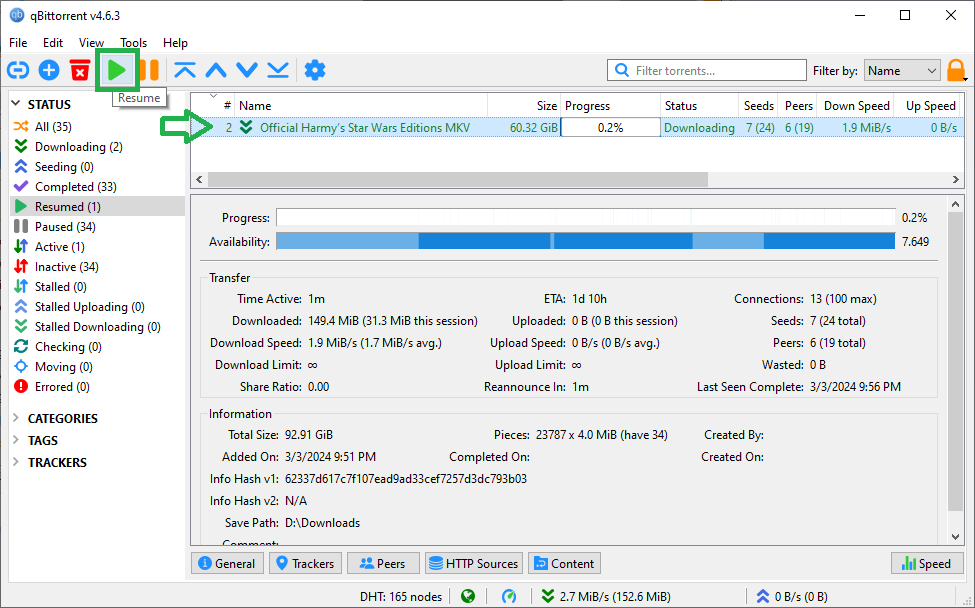This screenshot has width=975, height=608.
Task: Expand the TAGS section
Action: click(16, 440)
